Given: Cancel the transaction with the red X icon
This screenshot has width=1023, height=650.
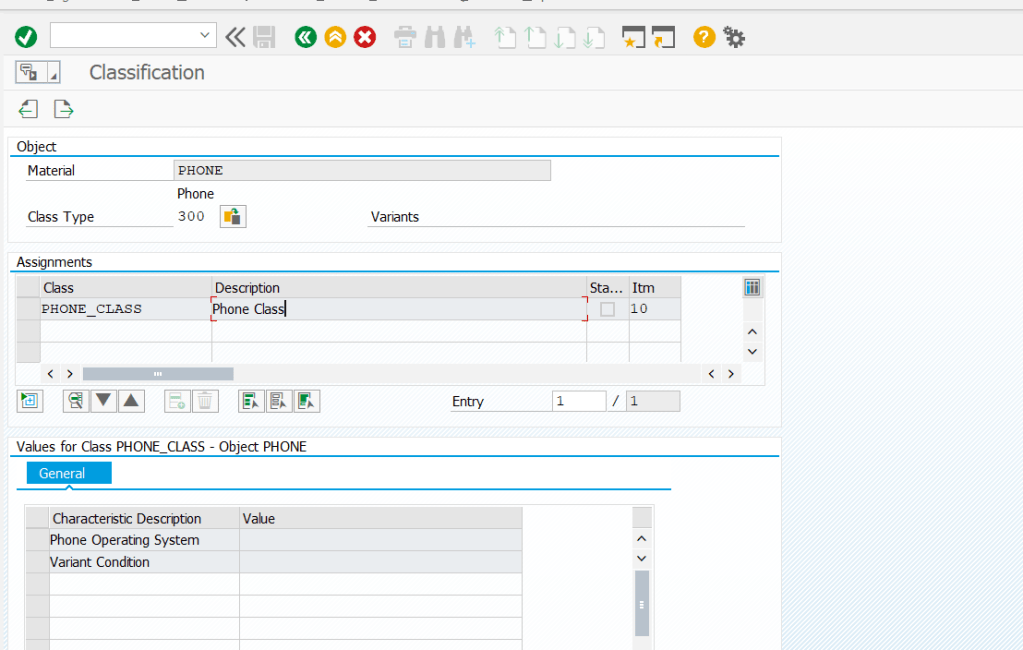Looking at the screenshot, I should (363, 36).
